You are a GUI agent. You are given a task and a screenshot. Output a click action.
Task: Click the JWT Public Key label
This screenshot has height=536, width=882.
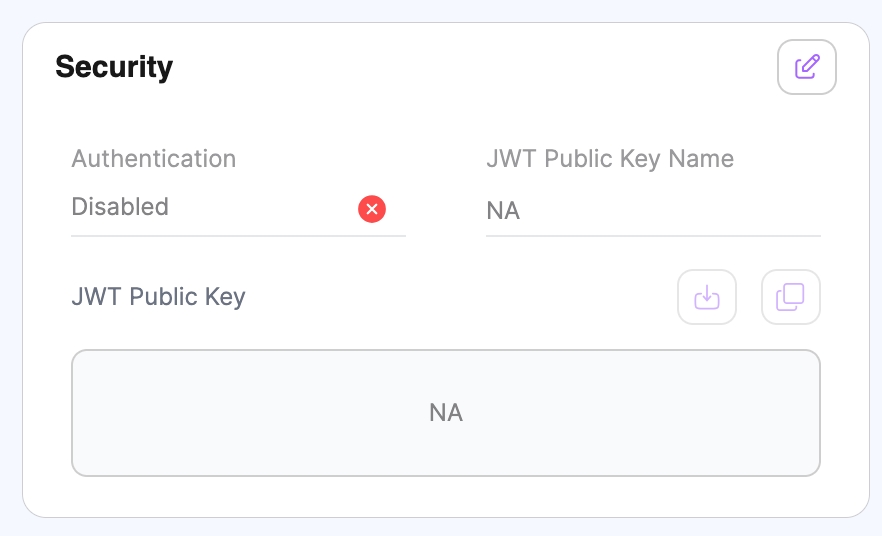(x=159, y=297)
